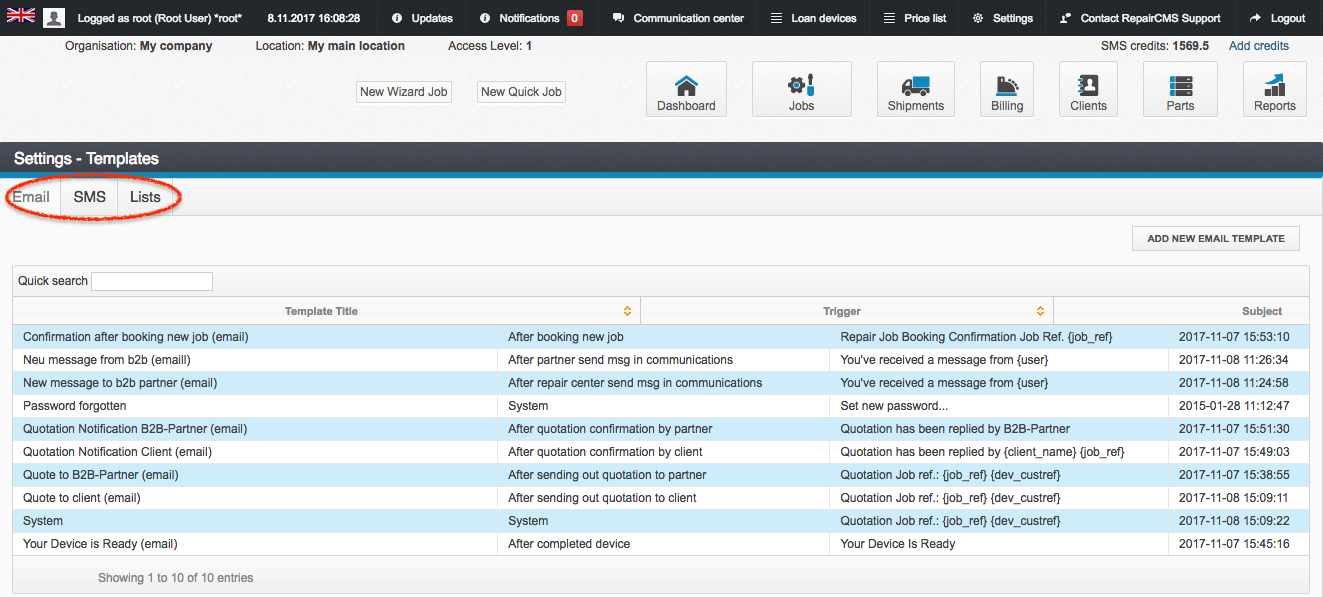Image resolution: width=1323 pixels, height=597 pixels.
Task: Select 'Your Device is Ready (email)' template
Action: click(100, 544)
